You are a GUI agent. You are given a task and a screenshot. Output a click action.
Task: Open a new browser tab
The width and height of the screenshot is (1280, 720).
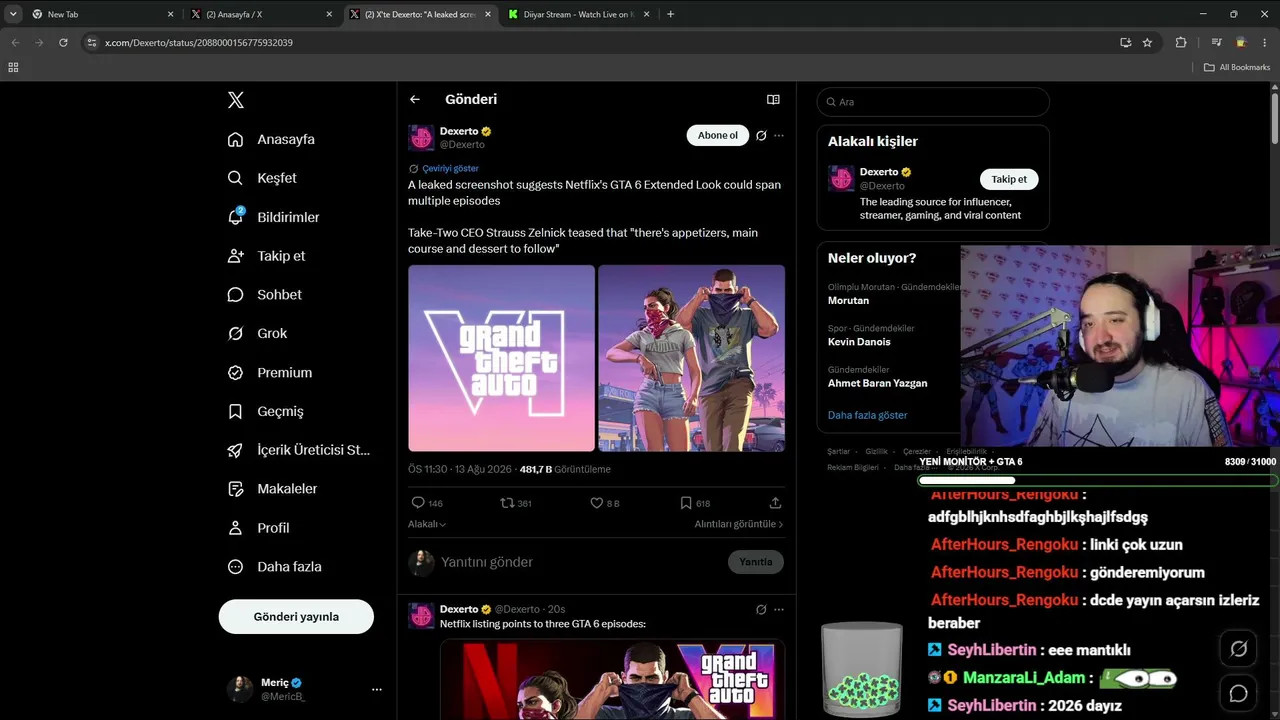point(670,14)
